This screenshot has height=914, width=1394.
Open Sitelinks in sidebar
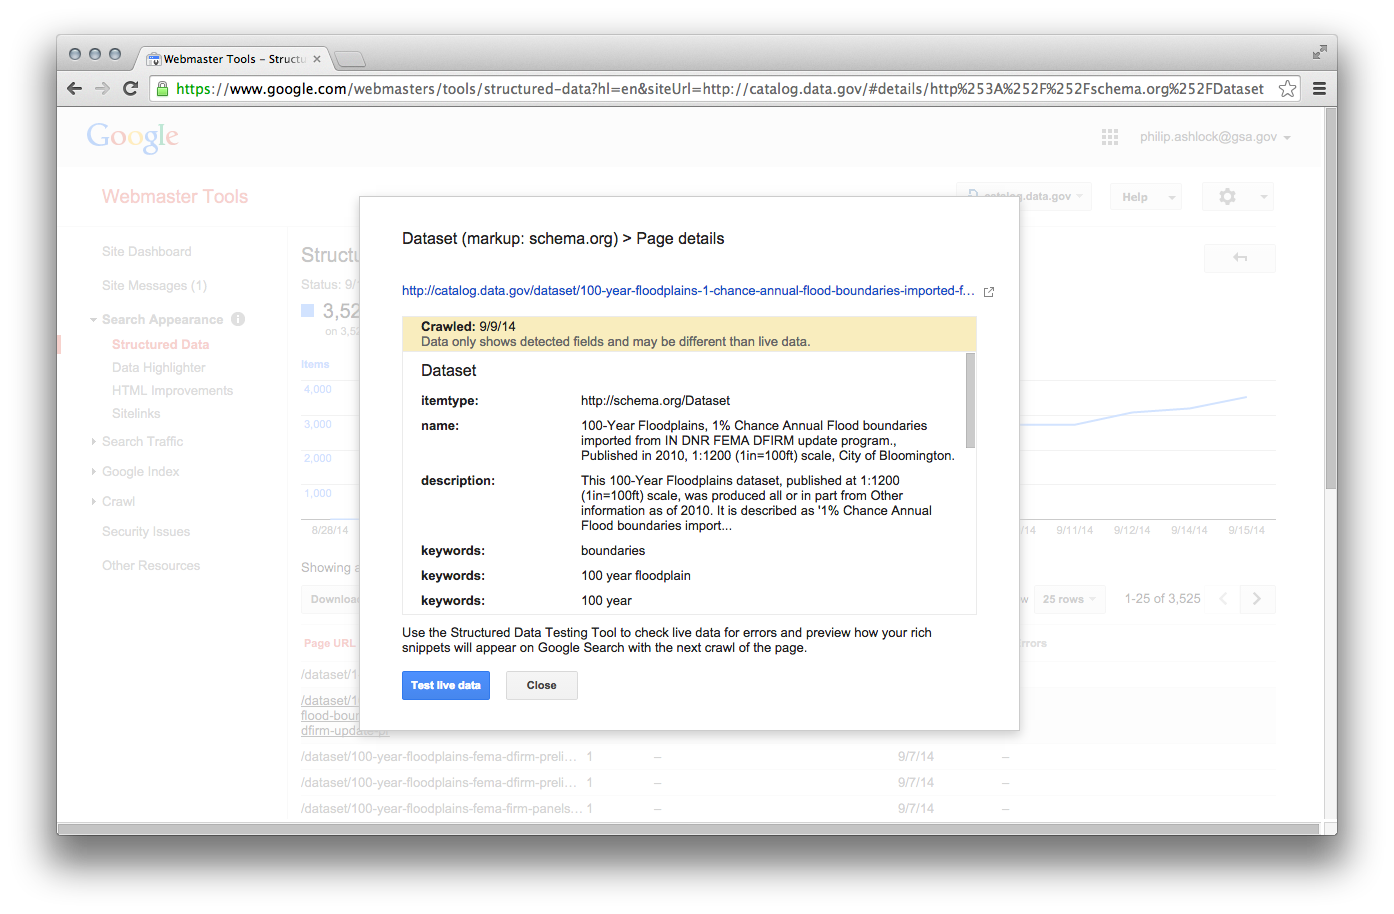click(x=136, y=413)
